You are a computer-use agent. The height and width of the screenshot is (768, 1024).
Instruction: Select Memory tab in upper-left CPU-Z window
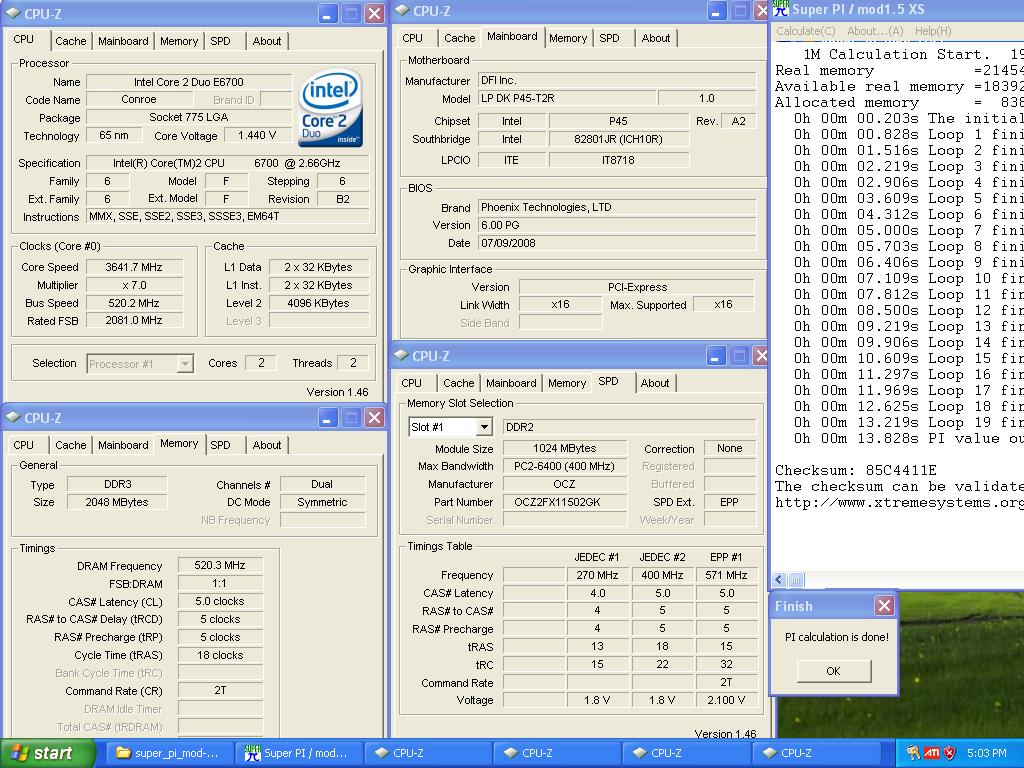(178, 41)
